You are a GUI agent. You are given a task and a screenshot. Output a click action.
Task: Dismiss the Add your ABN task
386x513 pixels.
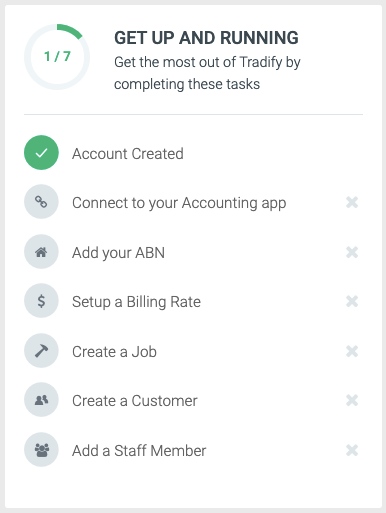(352, 252)
